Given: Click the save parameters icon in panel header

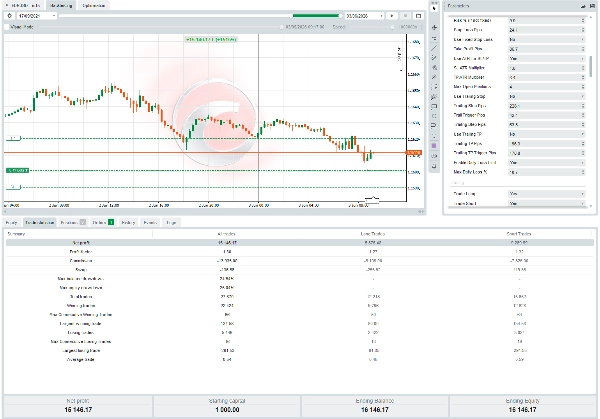Looking at the screenshot, I should coord(592,6).
